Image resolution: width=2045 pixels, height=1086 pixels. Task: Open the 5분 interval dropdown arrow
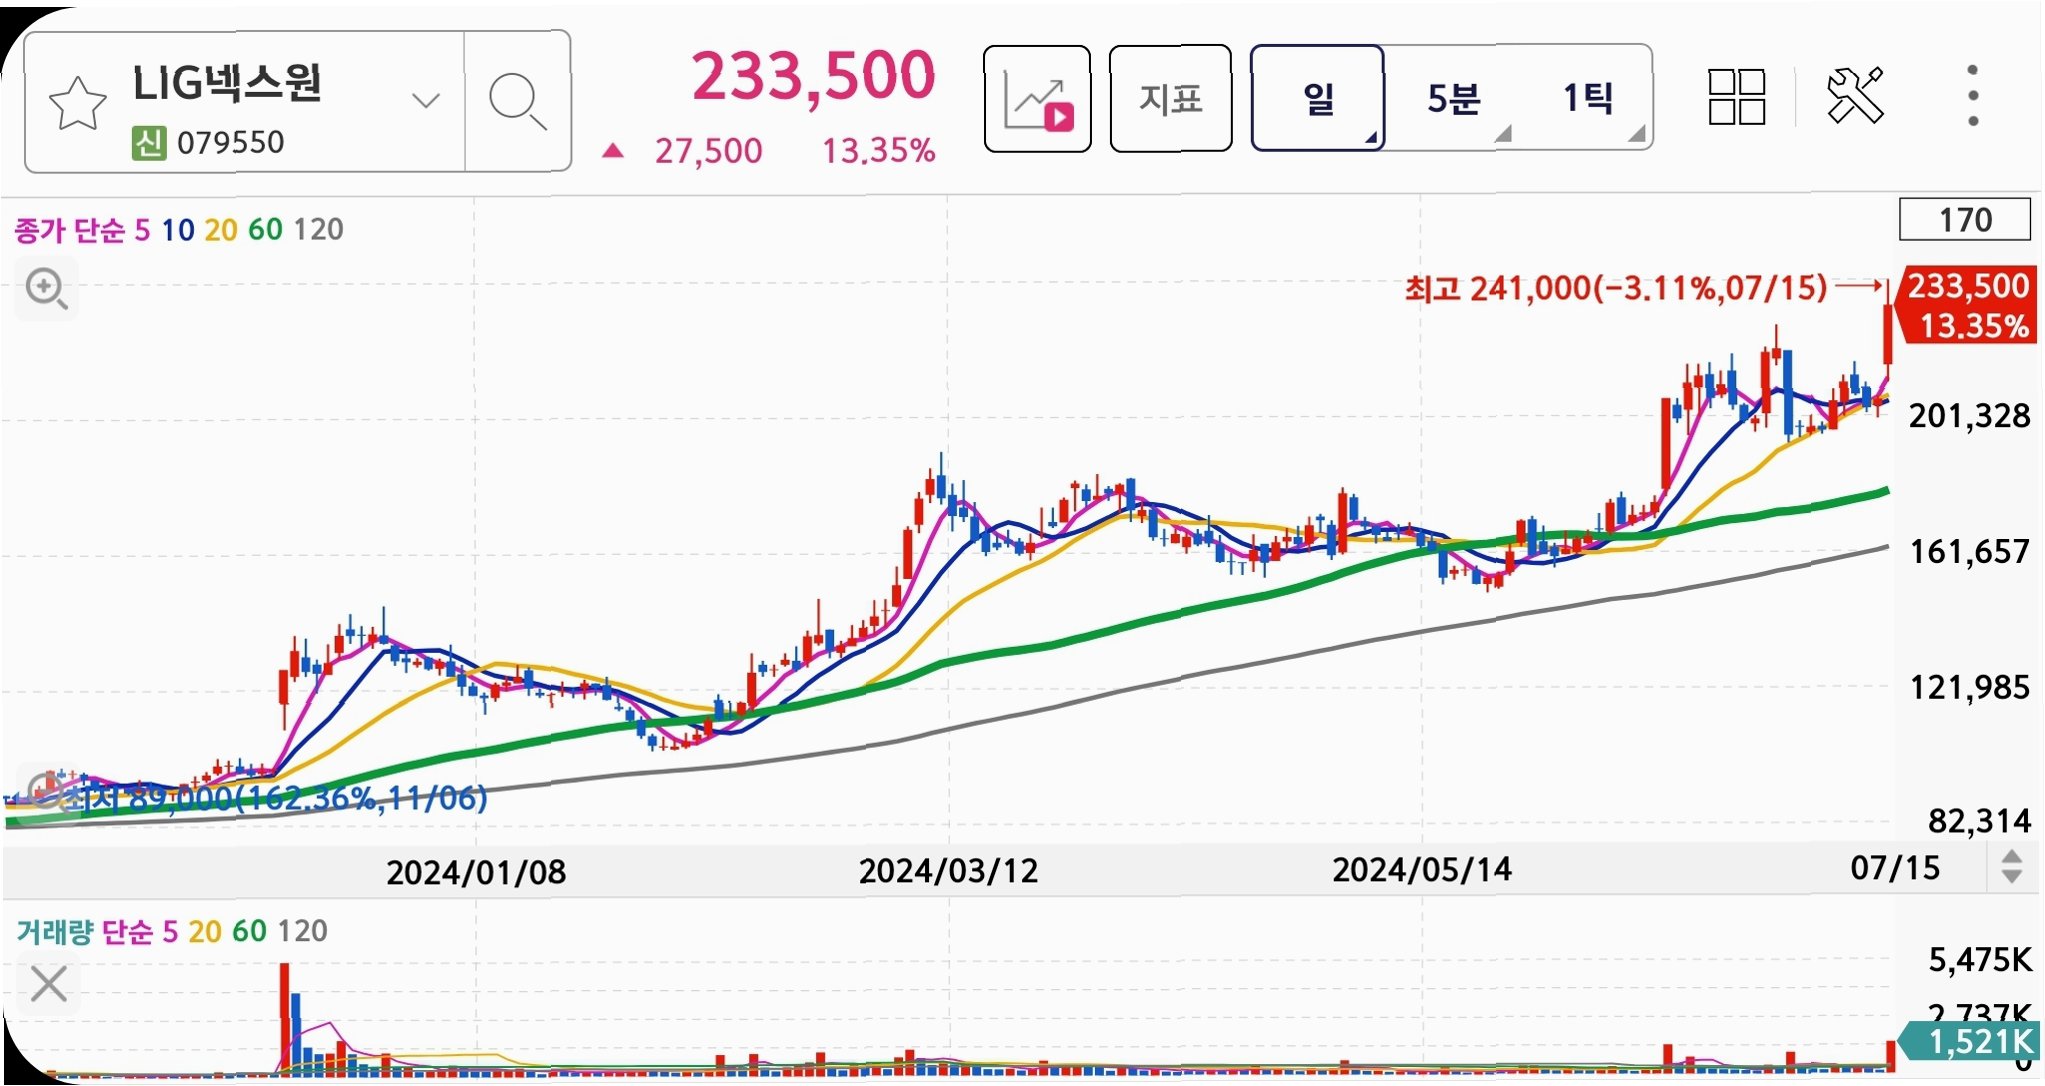[x=1502, y=134]
